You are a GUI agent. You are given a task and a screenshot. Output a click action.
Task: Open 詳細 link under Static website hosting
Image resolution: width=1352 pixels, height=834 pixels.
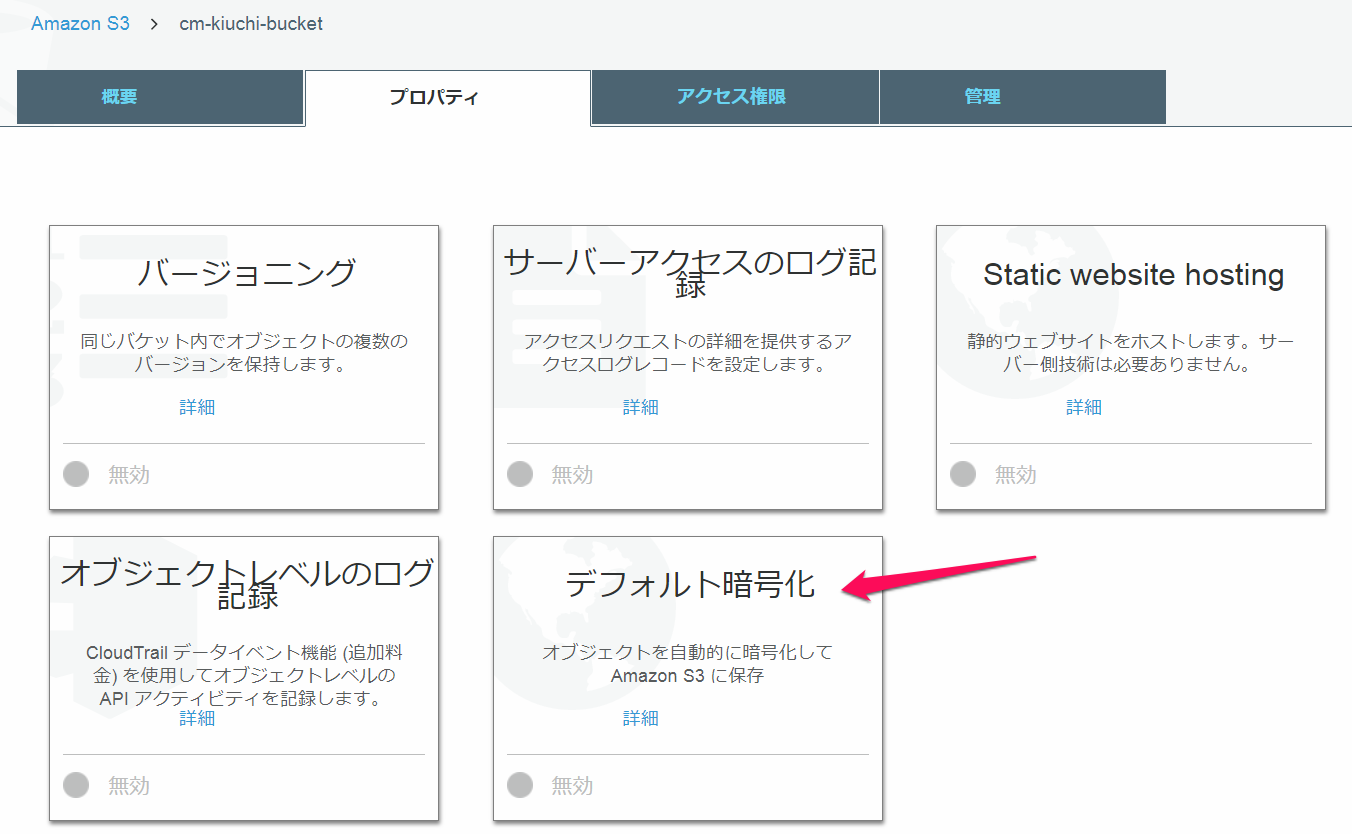(1083, 407)
